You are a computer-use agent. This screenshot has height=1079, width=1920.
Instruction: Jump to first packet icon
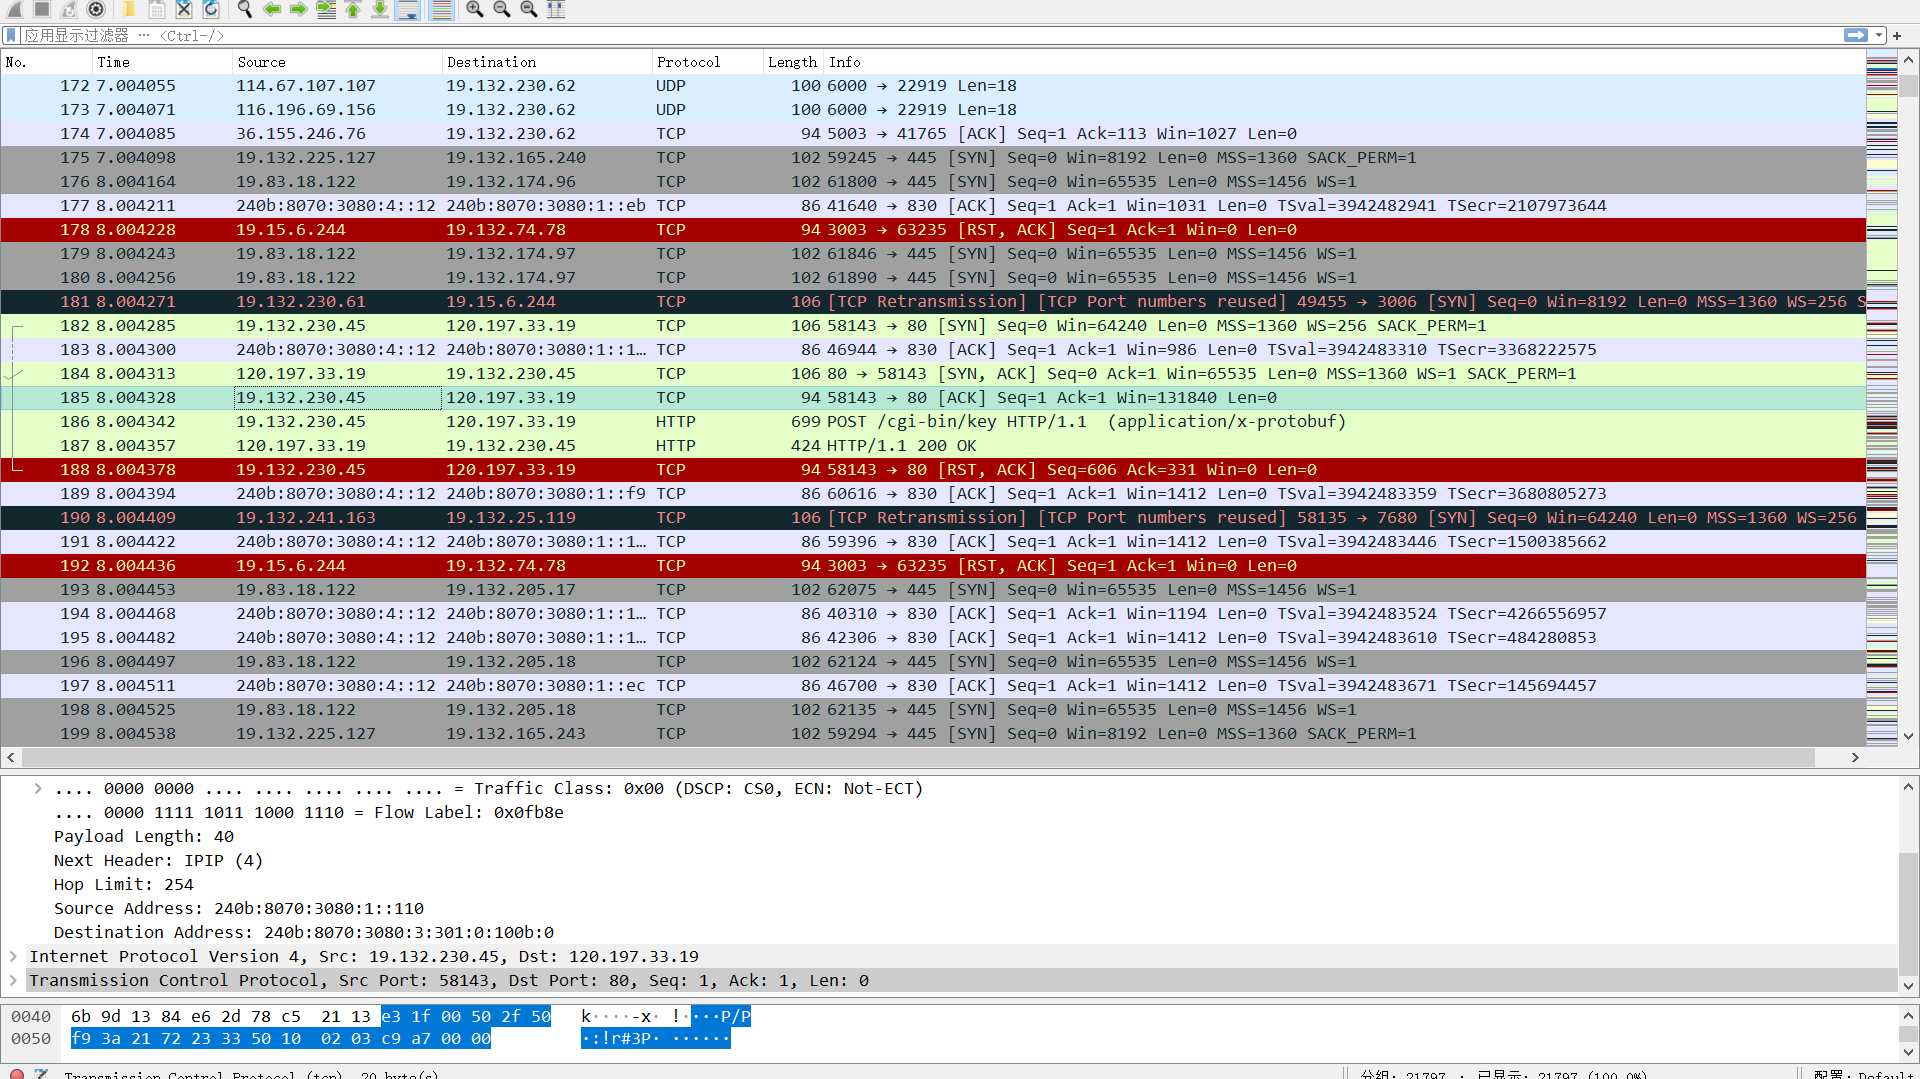[x=353, y=10]
